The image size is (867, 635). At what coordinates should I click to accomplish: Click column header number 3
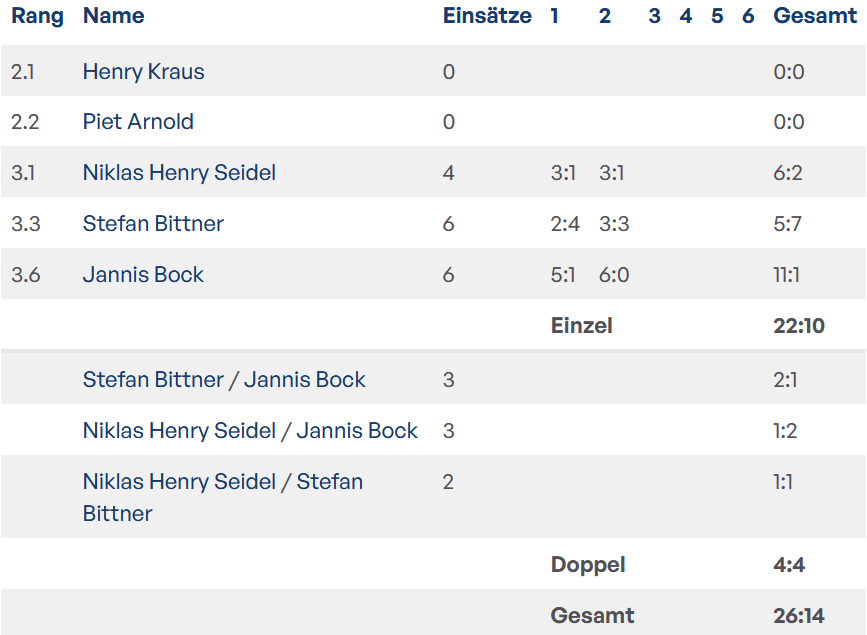coord(654,16)
